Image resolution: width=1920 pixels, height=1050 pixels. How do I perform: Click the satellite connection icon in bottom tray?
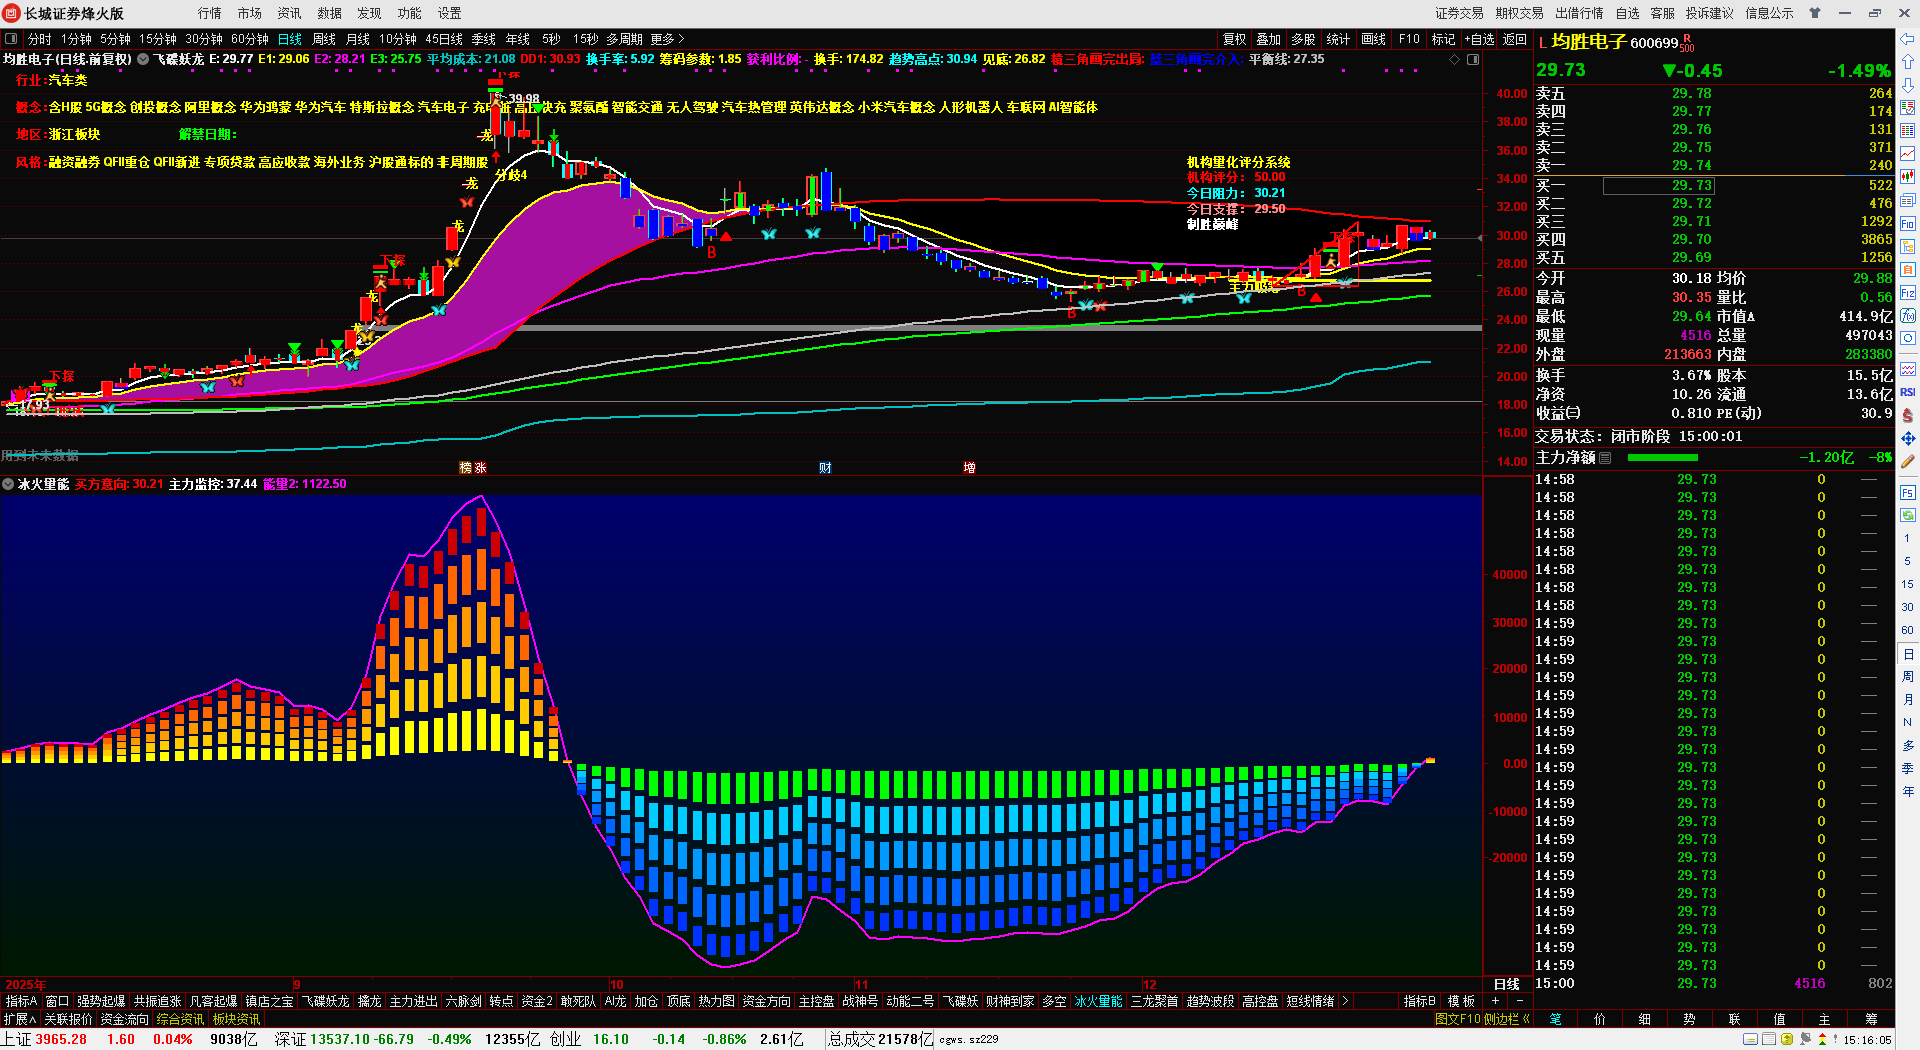[1805, 1040]
